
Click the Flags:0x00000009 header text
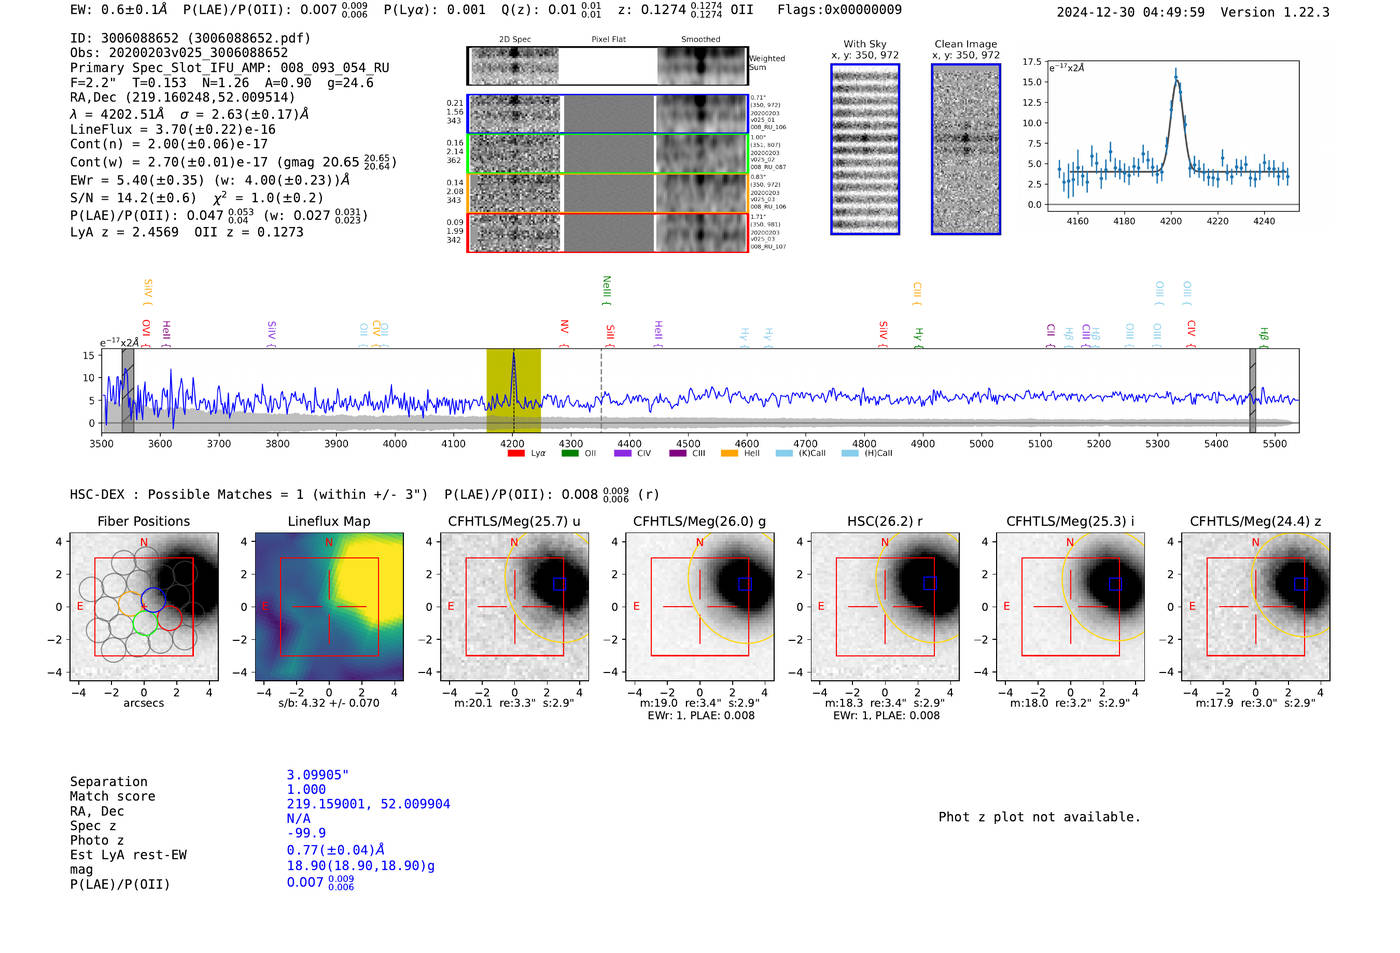840,10
